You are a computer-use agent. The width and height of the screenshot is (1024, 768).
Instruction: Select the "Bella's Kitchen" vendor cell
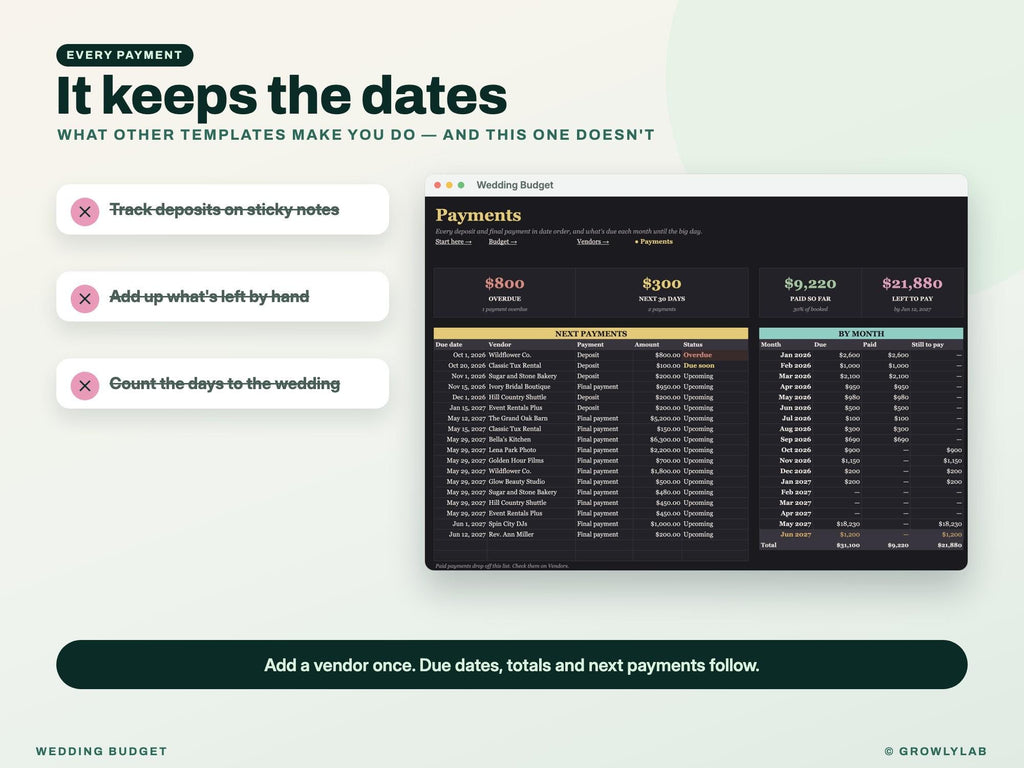[x=509, y=440]
